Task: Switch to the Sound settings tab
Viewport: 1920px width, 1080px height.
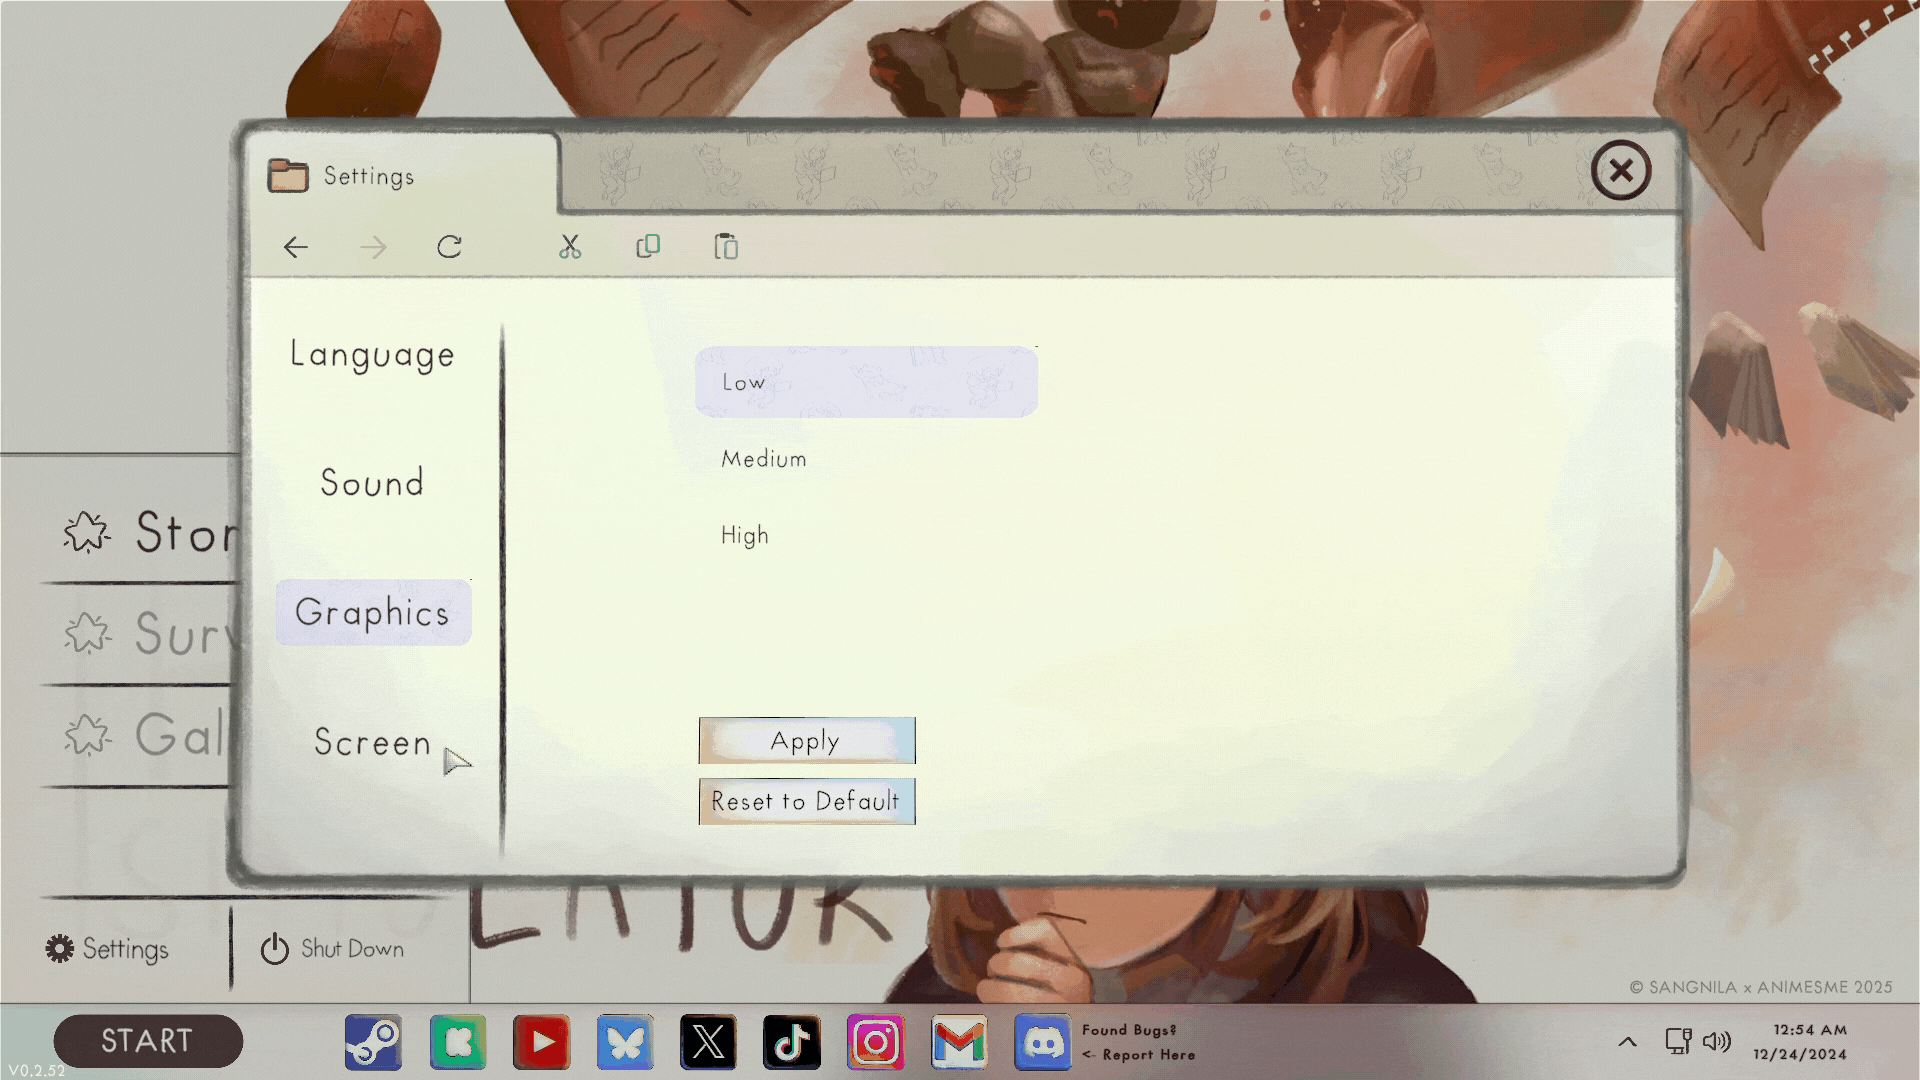Action: coord(372,483)
